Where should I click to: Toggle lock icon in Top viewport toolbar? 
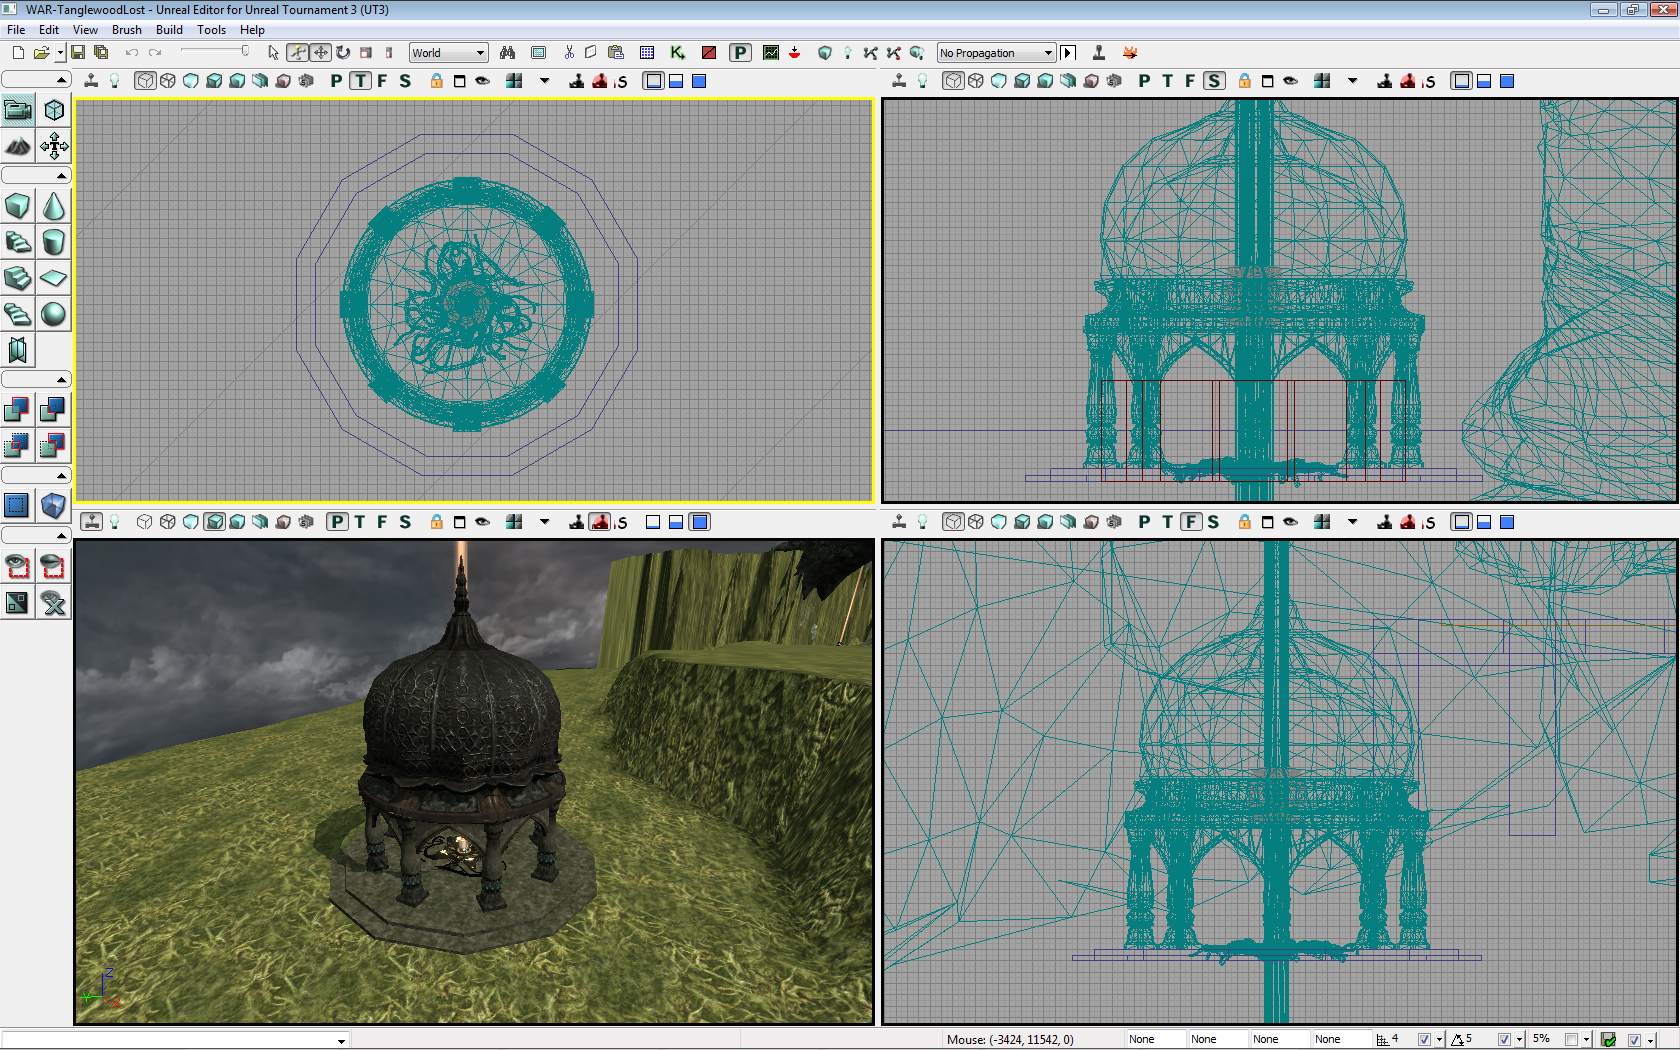(437, 81)
